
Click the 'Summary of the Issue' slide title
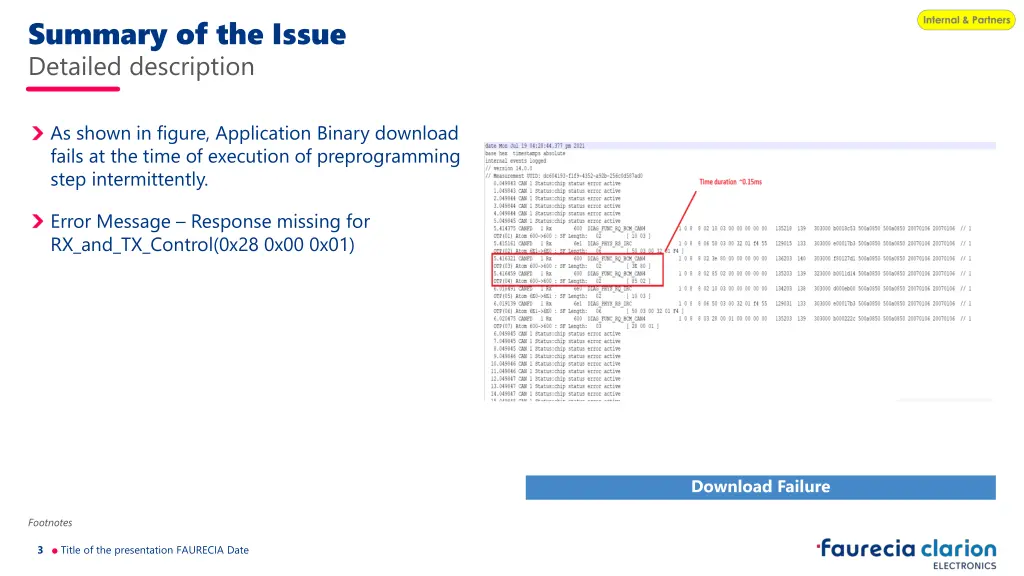187,35
